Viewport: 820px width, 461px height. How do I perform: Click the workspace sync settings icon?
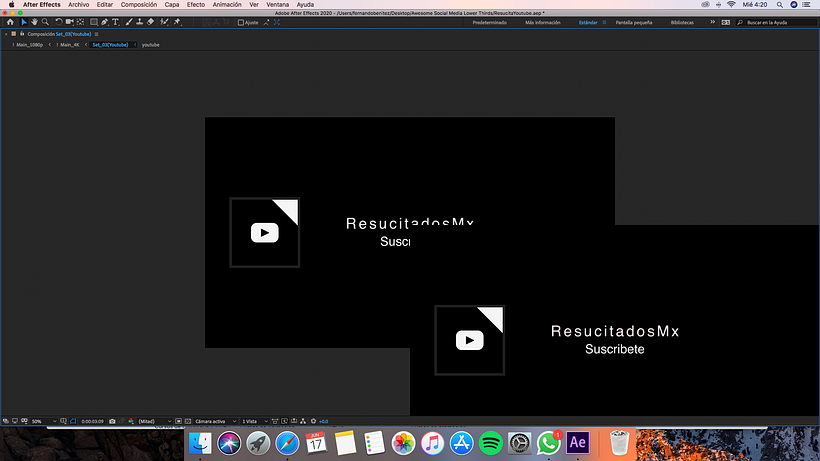[725, 22]
